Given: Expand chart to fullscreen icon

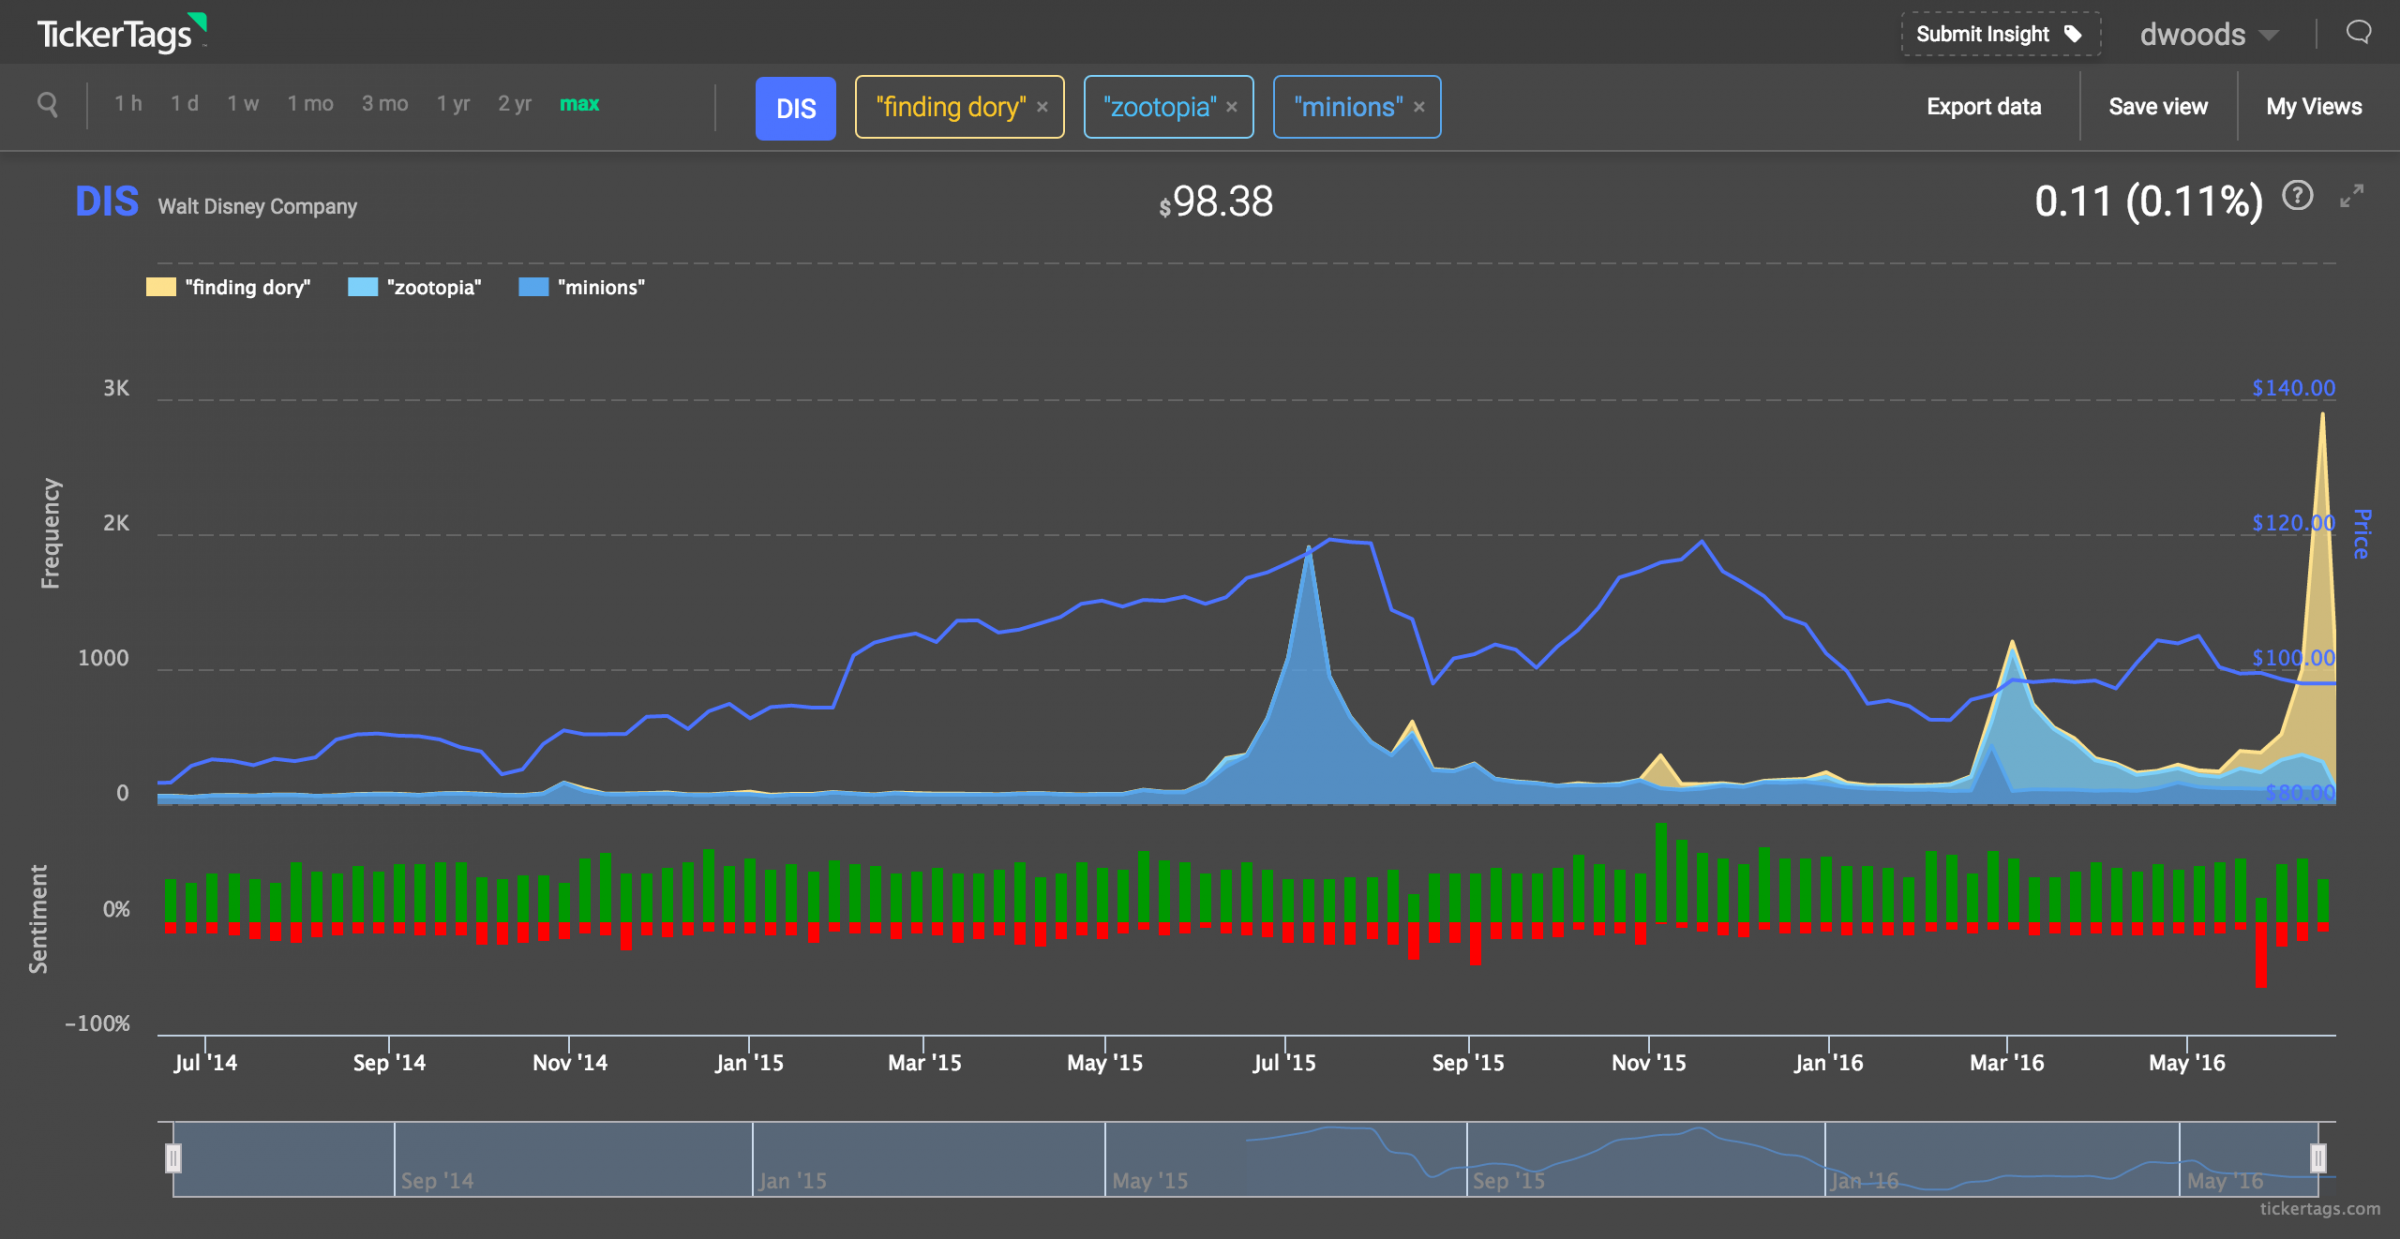Looking at the screenshot, I should point(2351,196).
